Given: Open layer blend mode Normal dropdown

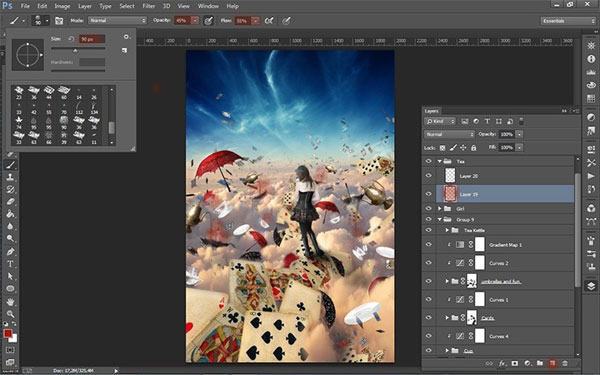Looking at the screenshot, I should click(449, 134).
